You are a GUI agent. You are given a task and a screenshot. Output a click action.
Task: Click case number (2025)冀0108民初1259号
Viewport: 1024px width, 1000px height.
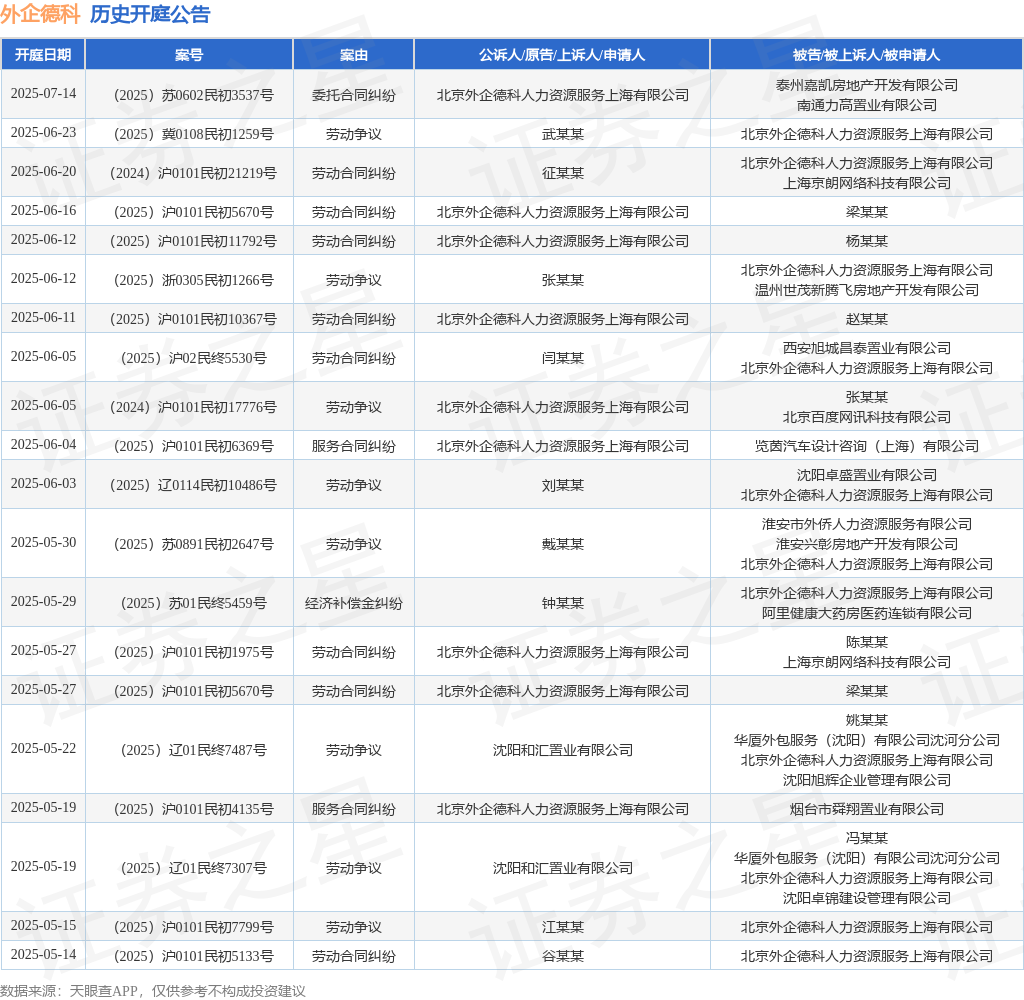pos(193,135)
